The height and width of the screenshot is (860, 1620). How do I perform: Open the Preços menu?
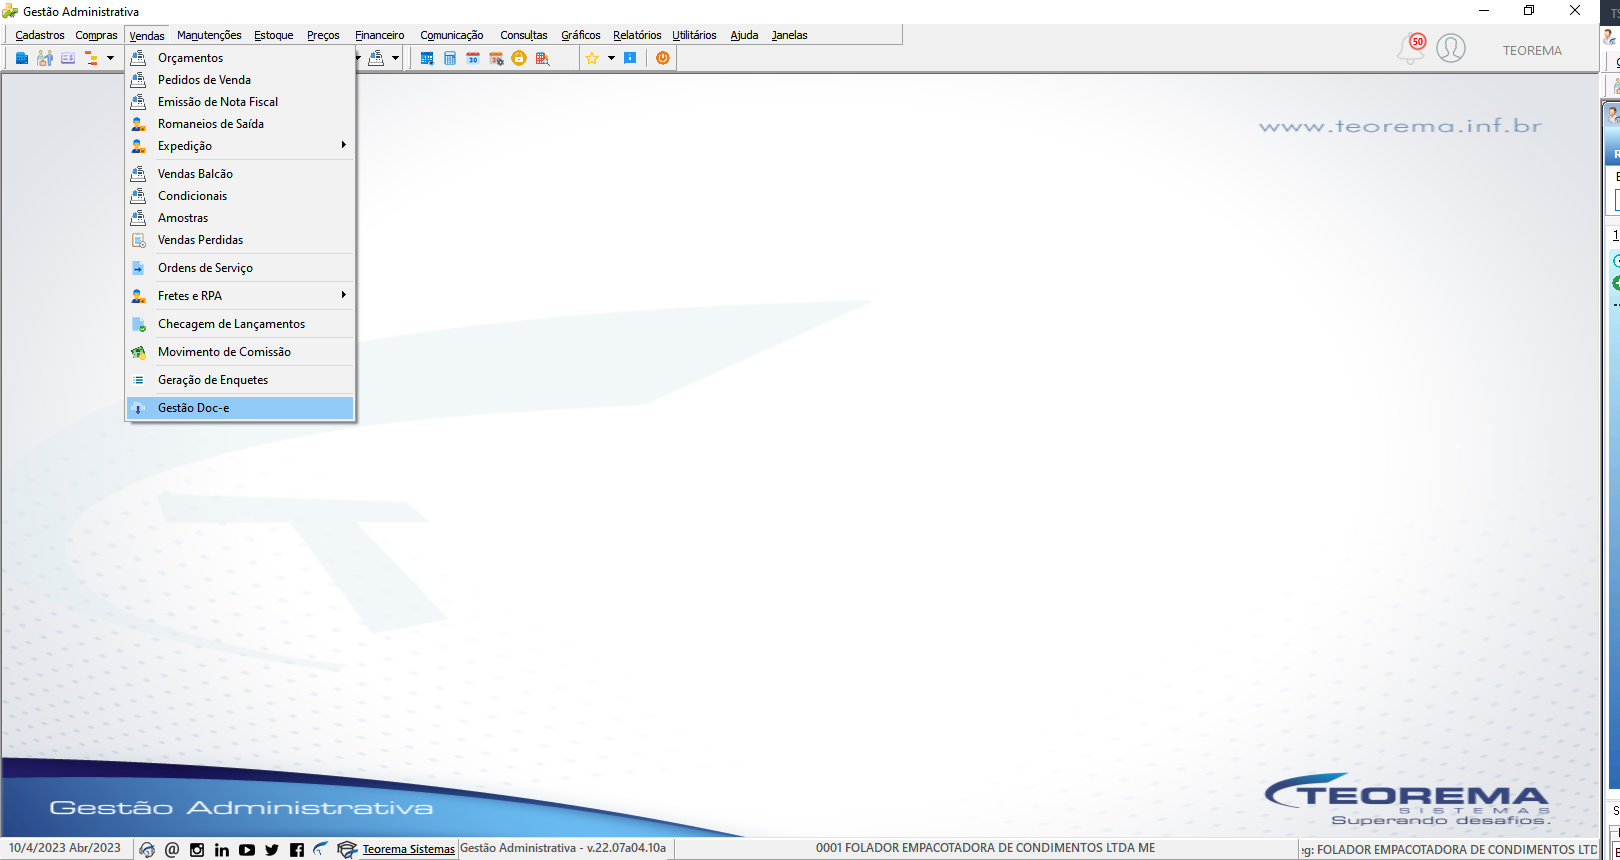click(323, 35)
